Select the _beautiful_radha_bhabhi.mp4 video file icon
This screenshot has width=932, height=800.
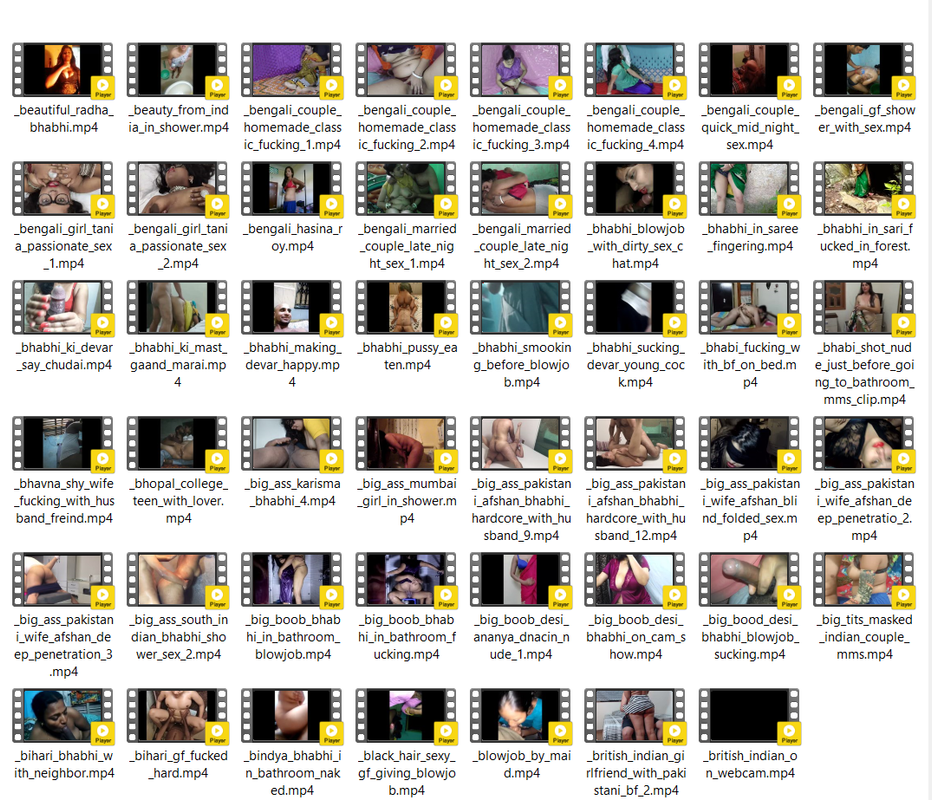[64, 70]
